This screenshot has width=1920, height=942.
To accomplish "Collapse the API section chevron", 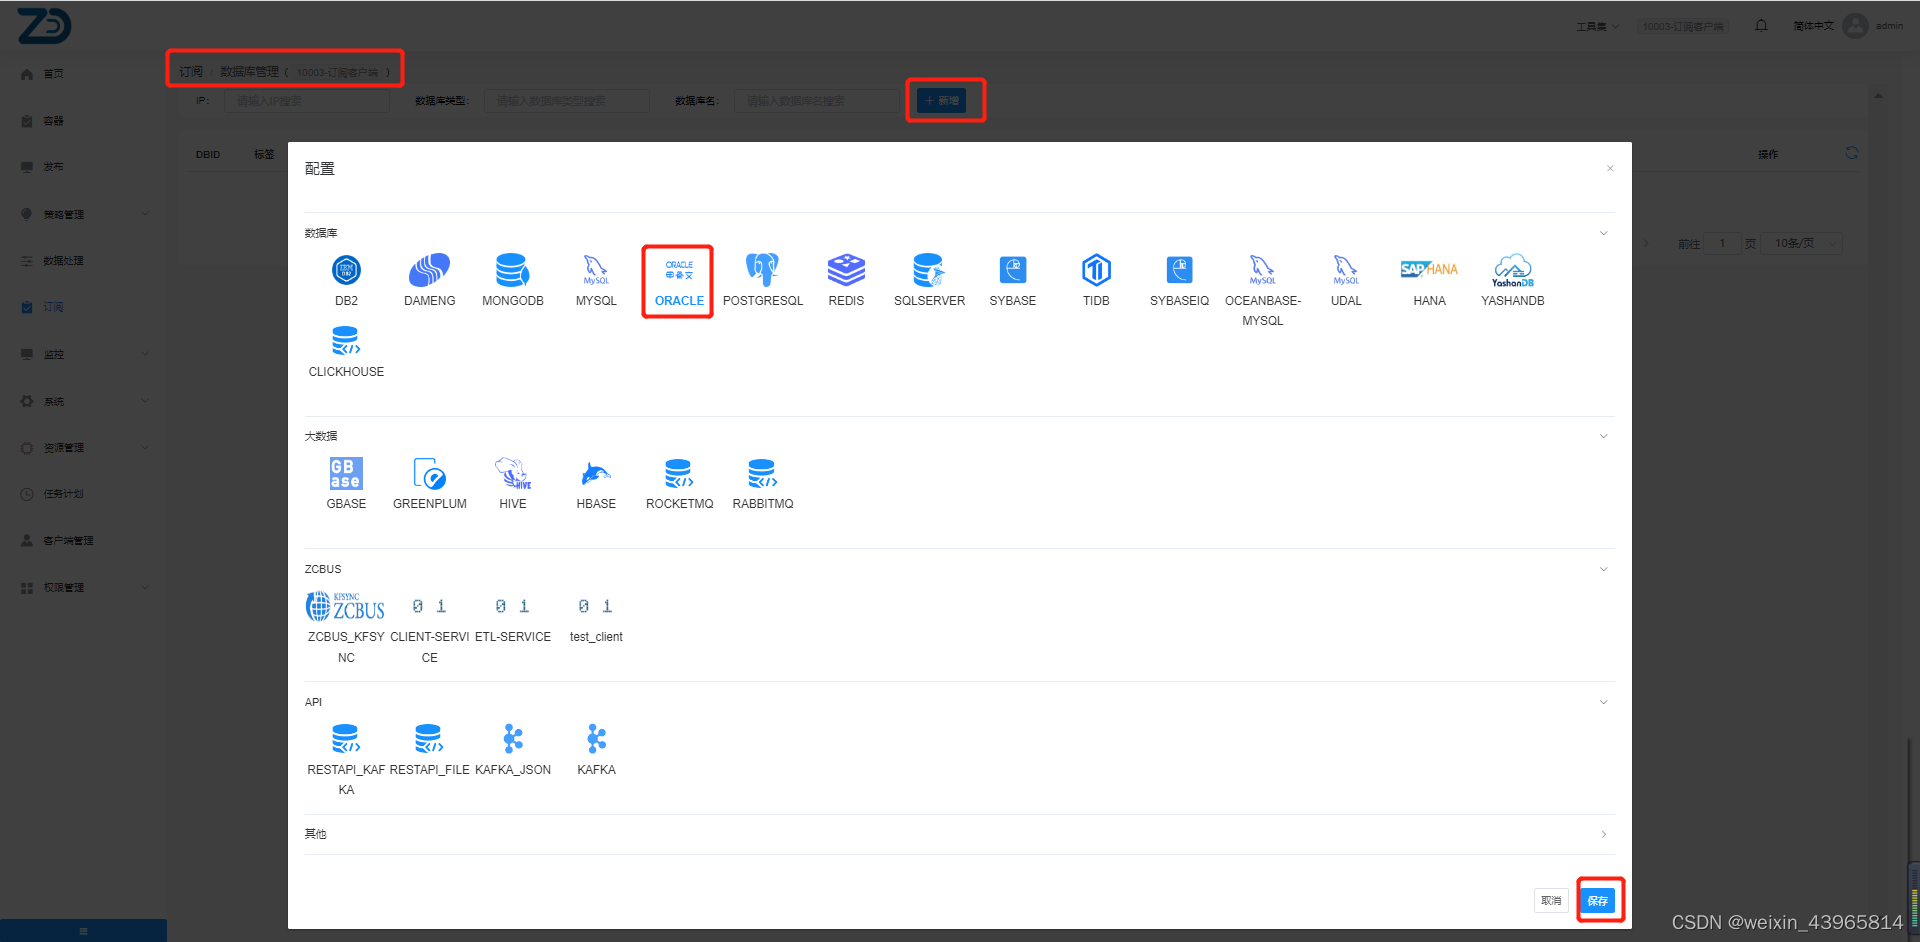I will point(1603,702).
